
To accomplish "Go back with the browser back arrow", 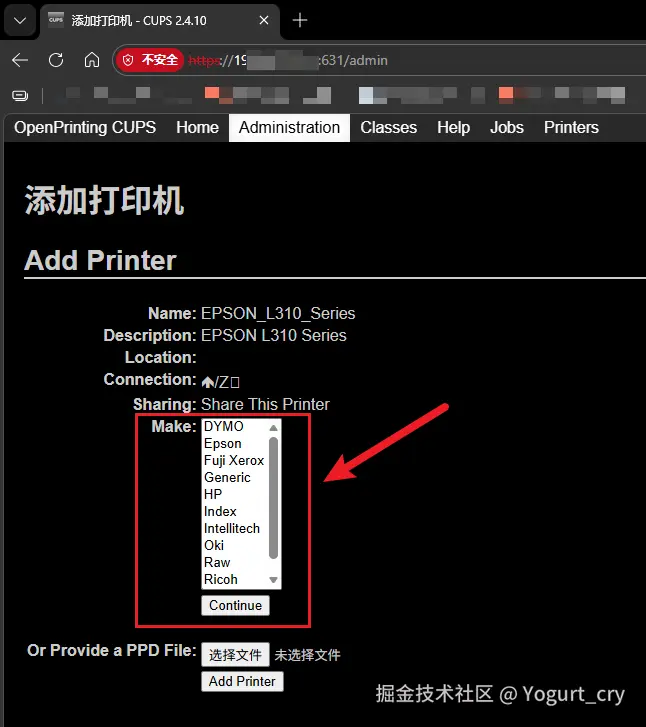I will [x=20, y=60].
